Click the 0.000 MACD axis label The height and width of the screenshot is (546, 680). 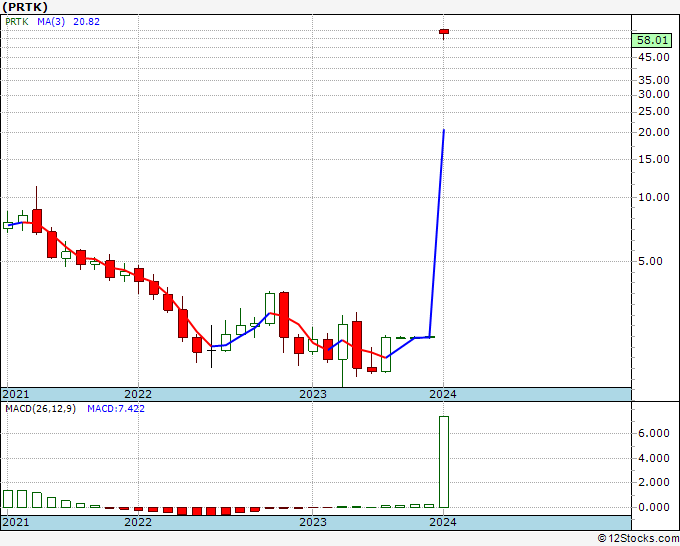pos(654,507)
